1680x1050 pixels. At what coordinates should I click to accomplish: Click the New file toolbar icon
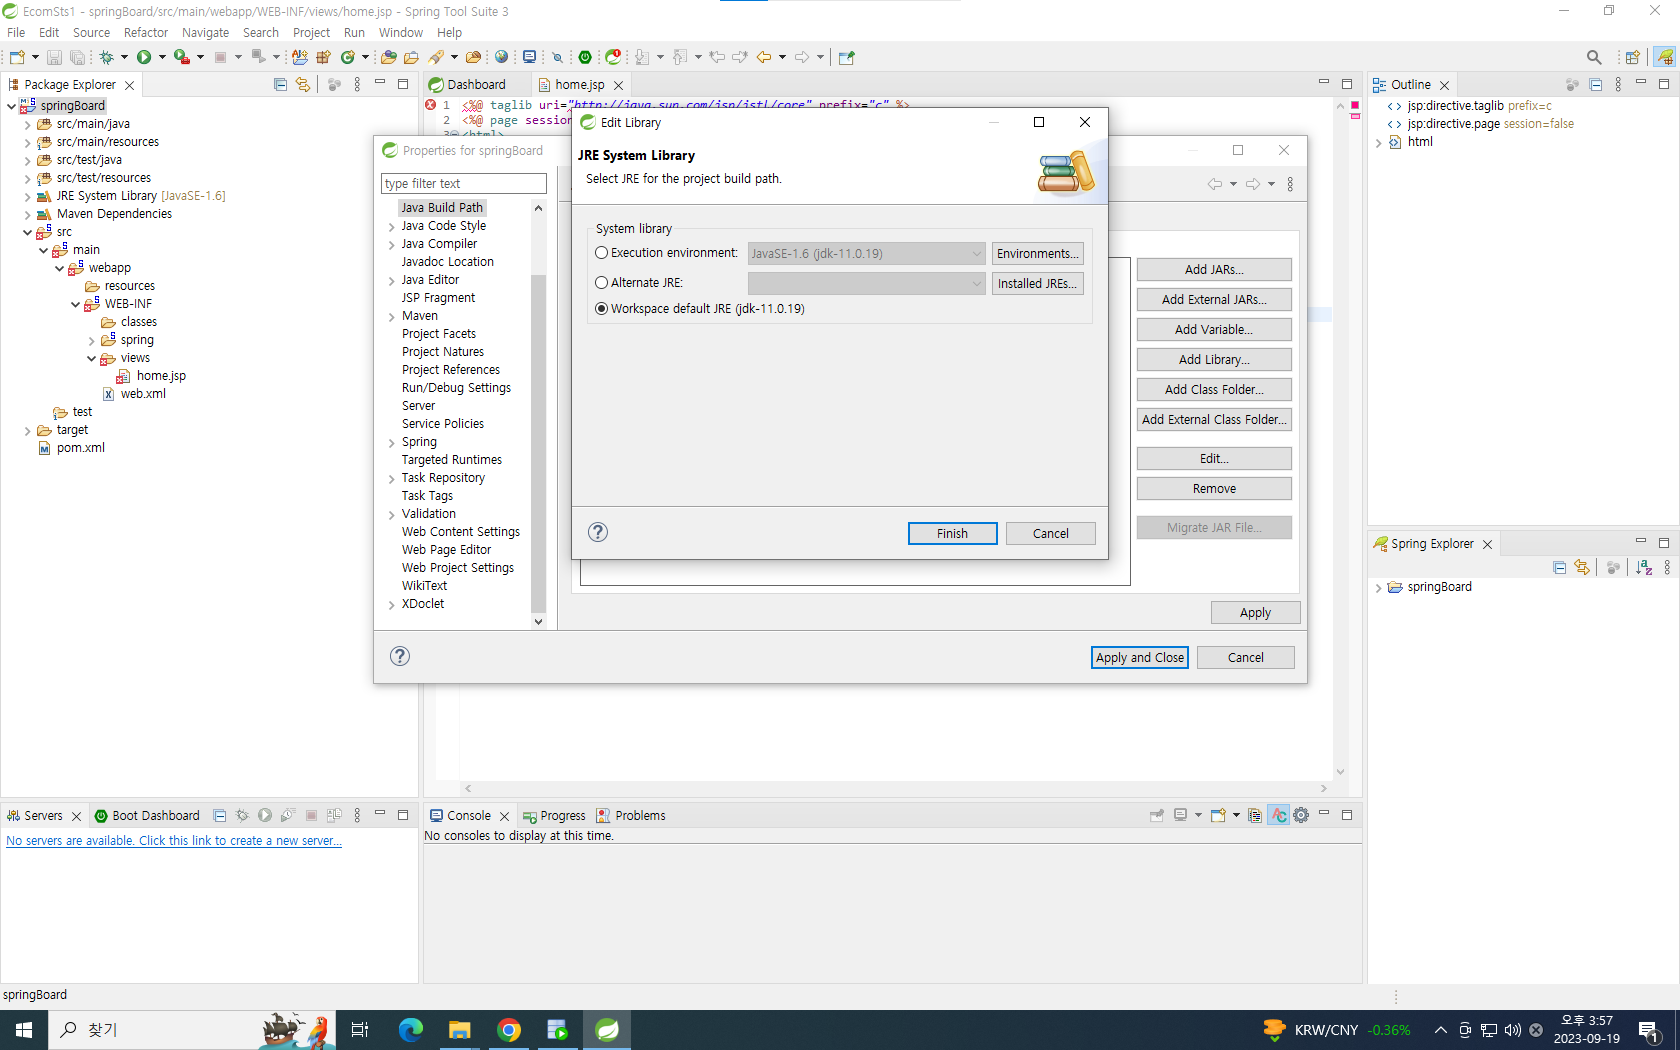pyautogui.click(x=17, y=57)
